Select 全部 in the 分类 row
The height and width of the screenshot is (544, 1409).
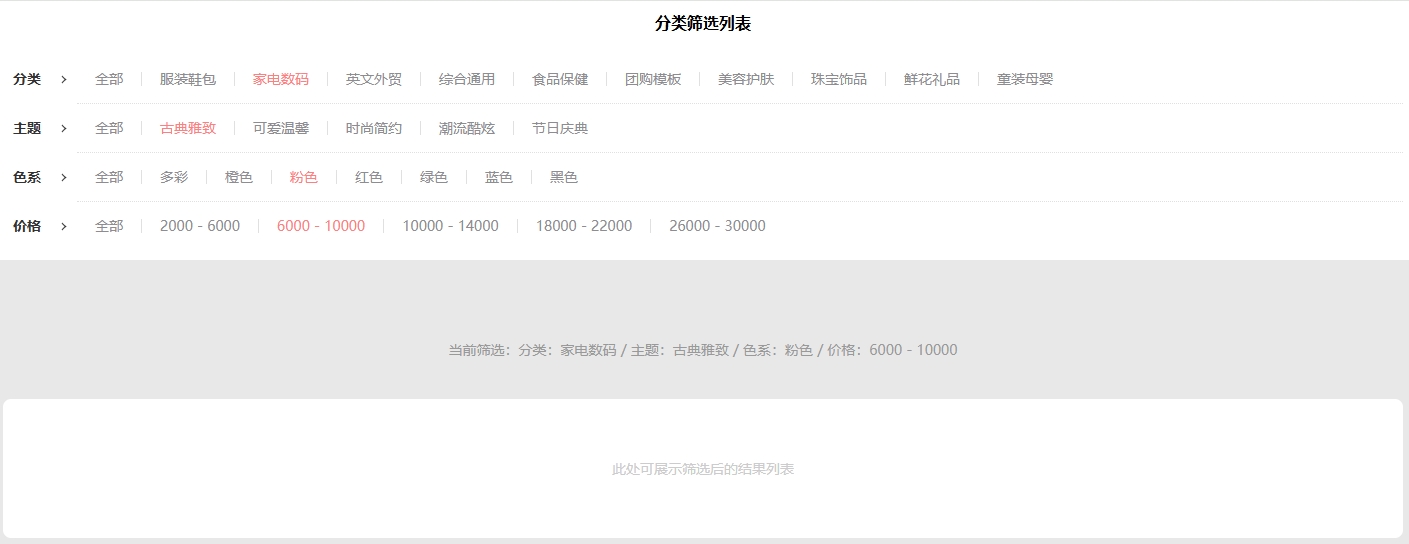coord(109,79)
